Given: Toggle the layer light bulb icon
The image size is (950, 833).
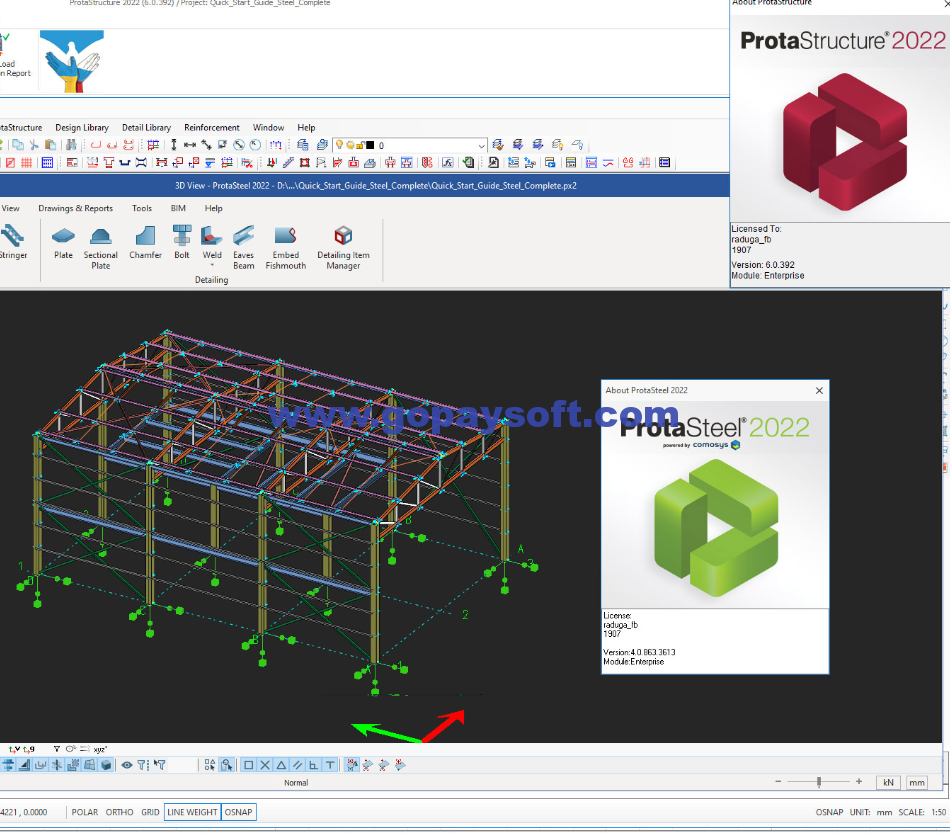Looking at the screenshot, I should coord(339,145).
